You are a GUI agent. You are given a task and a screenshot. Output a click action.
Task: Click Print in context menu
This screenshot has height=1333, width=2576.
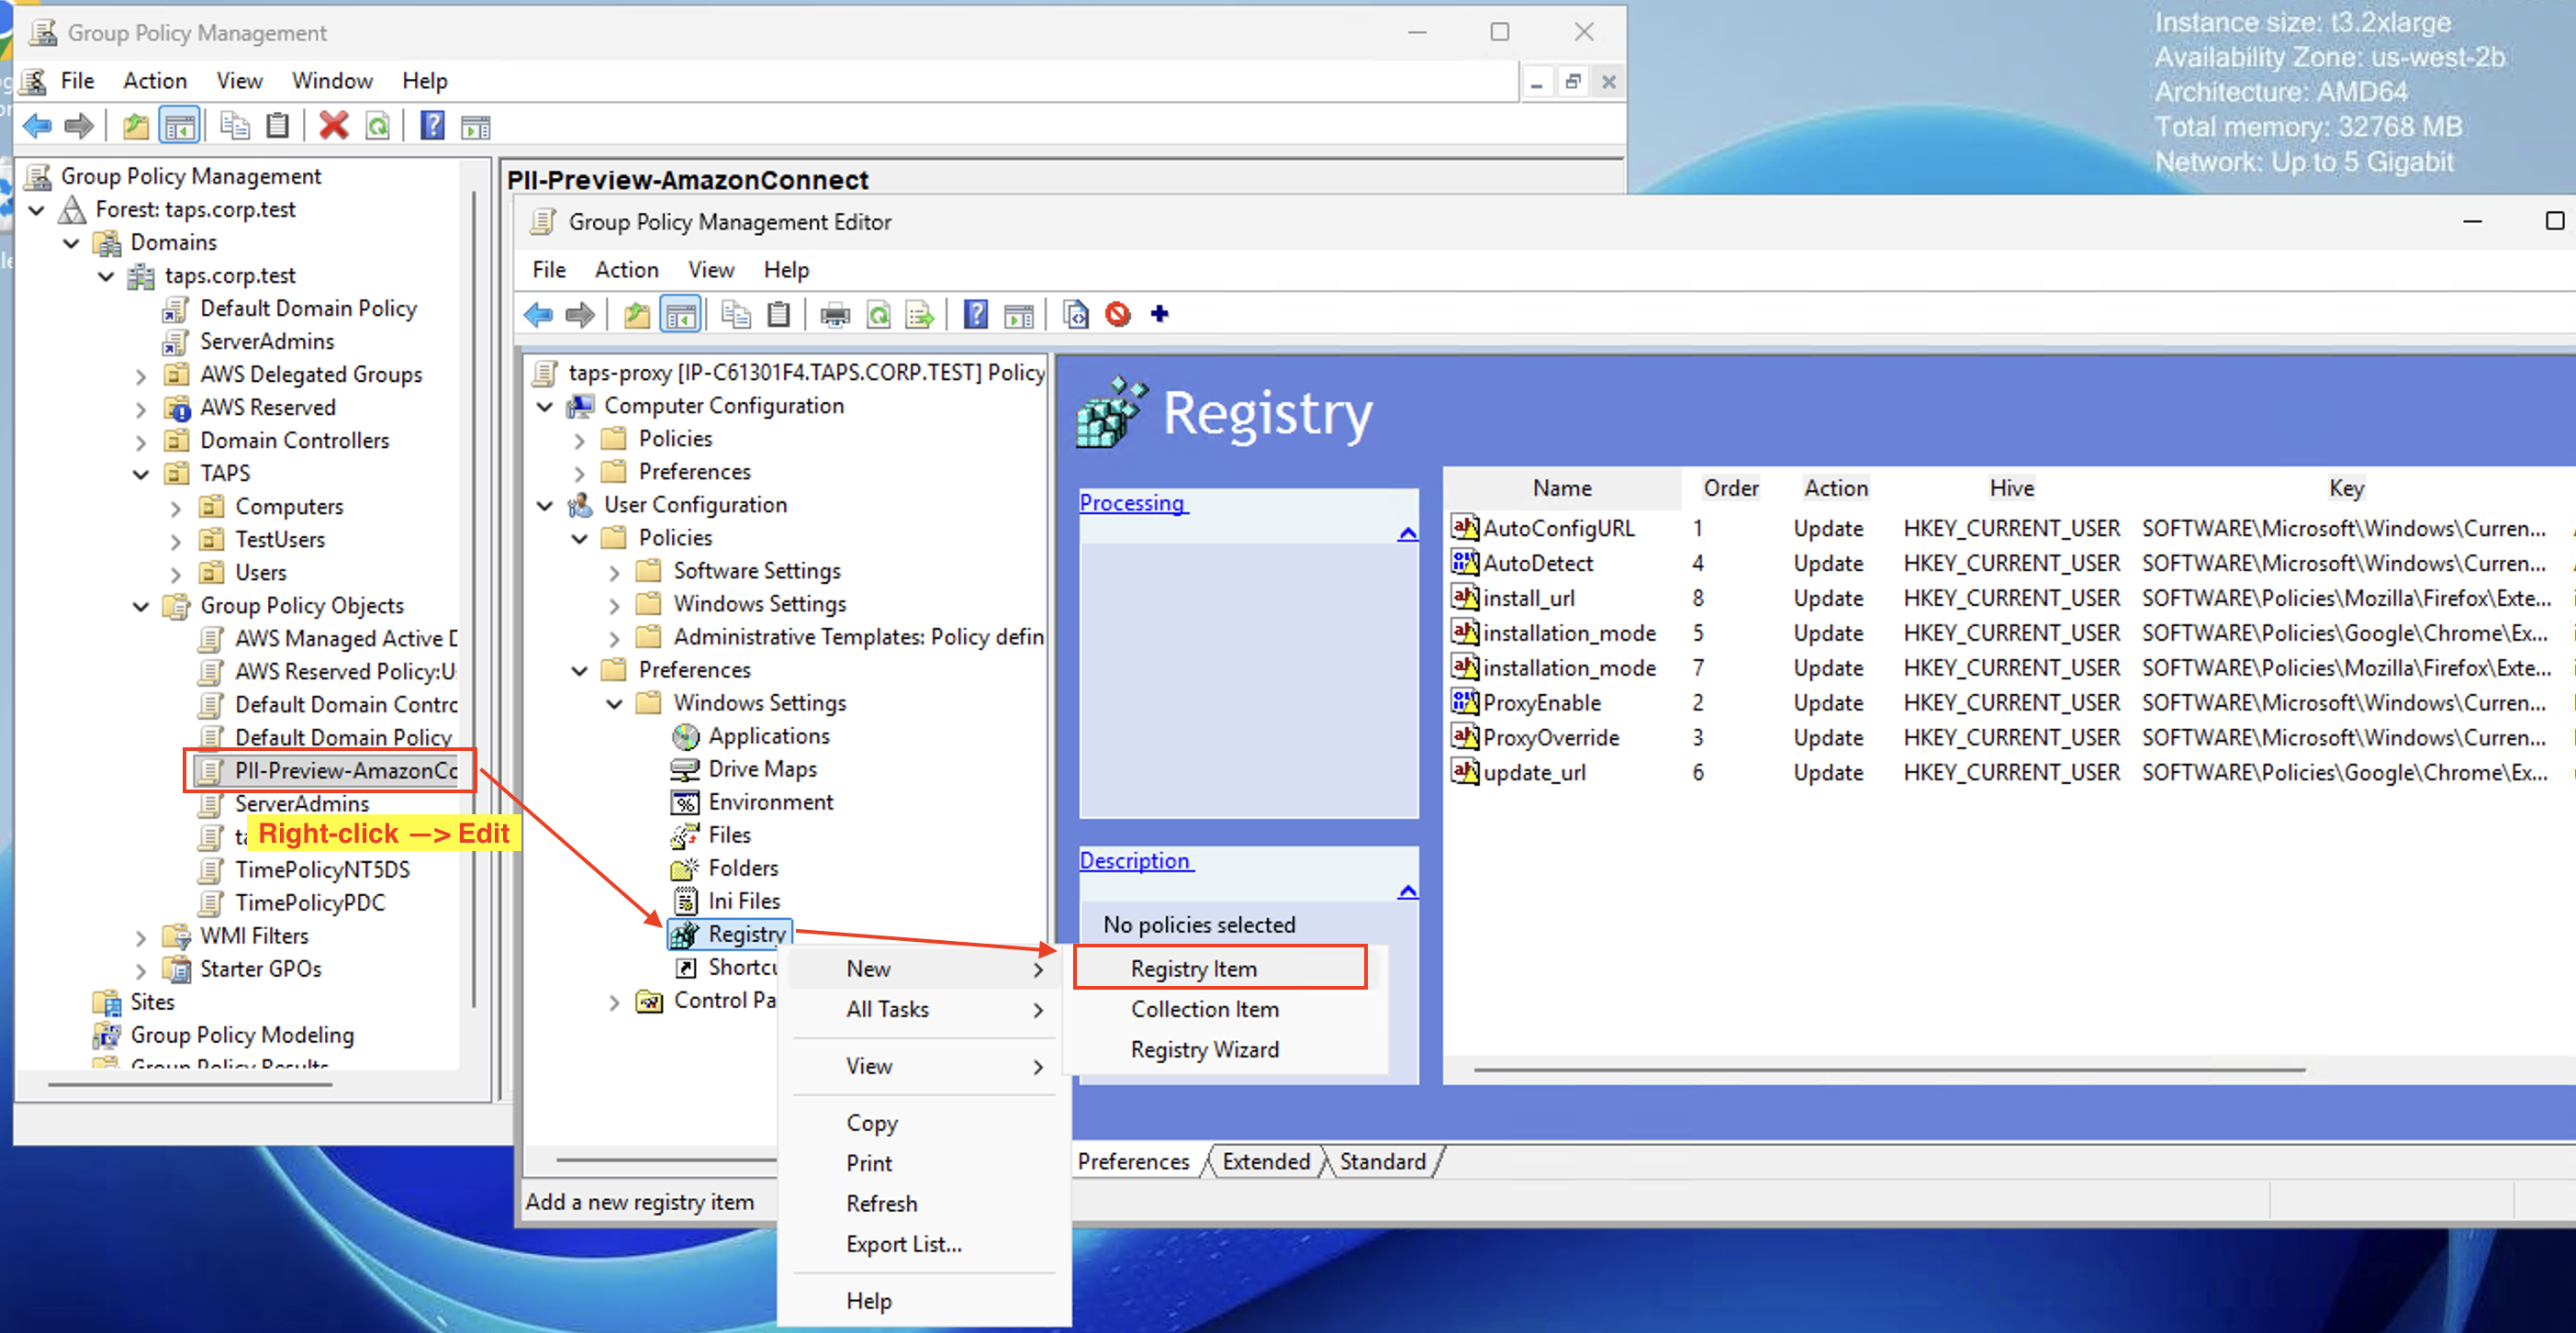[x=869, y=1163]
